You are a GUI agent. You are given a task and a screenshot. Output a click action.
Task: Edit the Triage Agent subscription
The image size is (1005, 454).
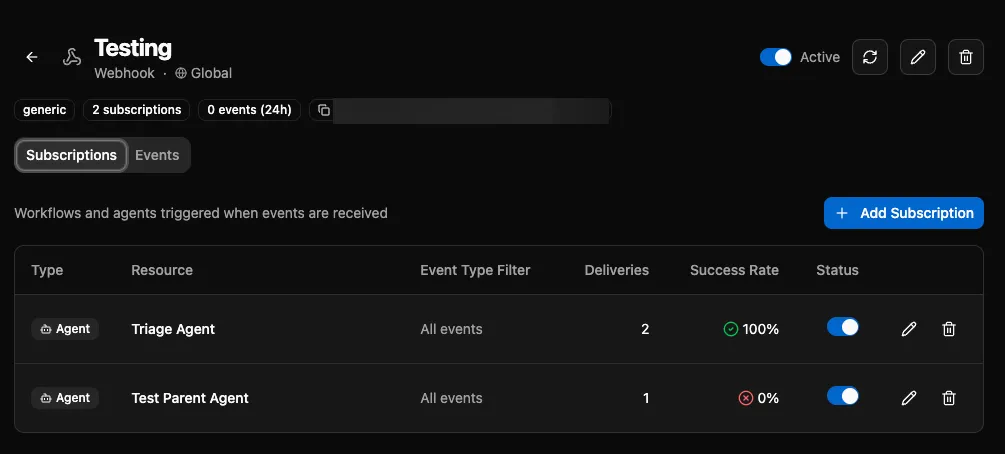click(x=909, y=329)
